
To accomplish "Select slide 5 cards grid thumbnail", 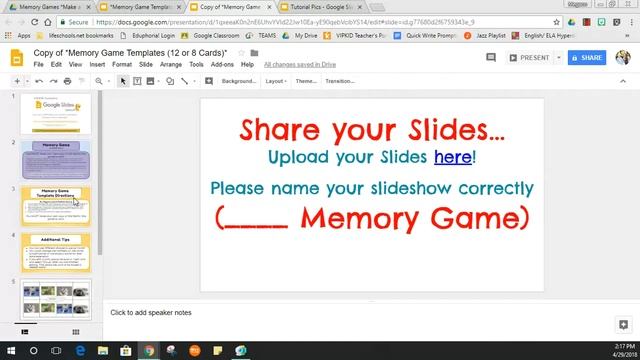I will [x=56, y=299].
